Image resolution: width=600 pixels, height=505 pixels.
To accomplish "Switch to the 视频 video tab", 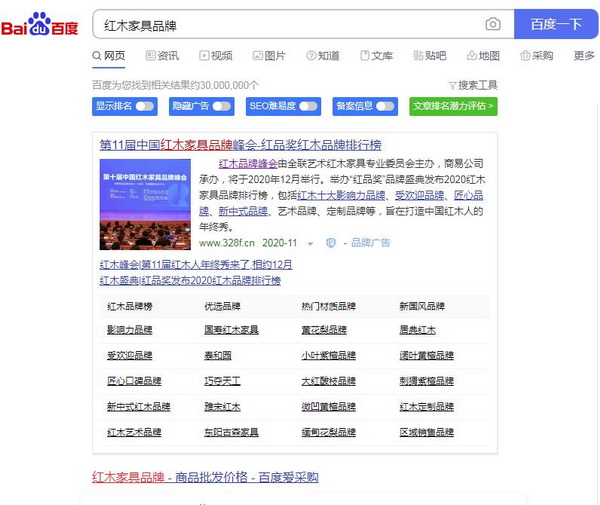I will 215,56.
